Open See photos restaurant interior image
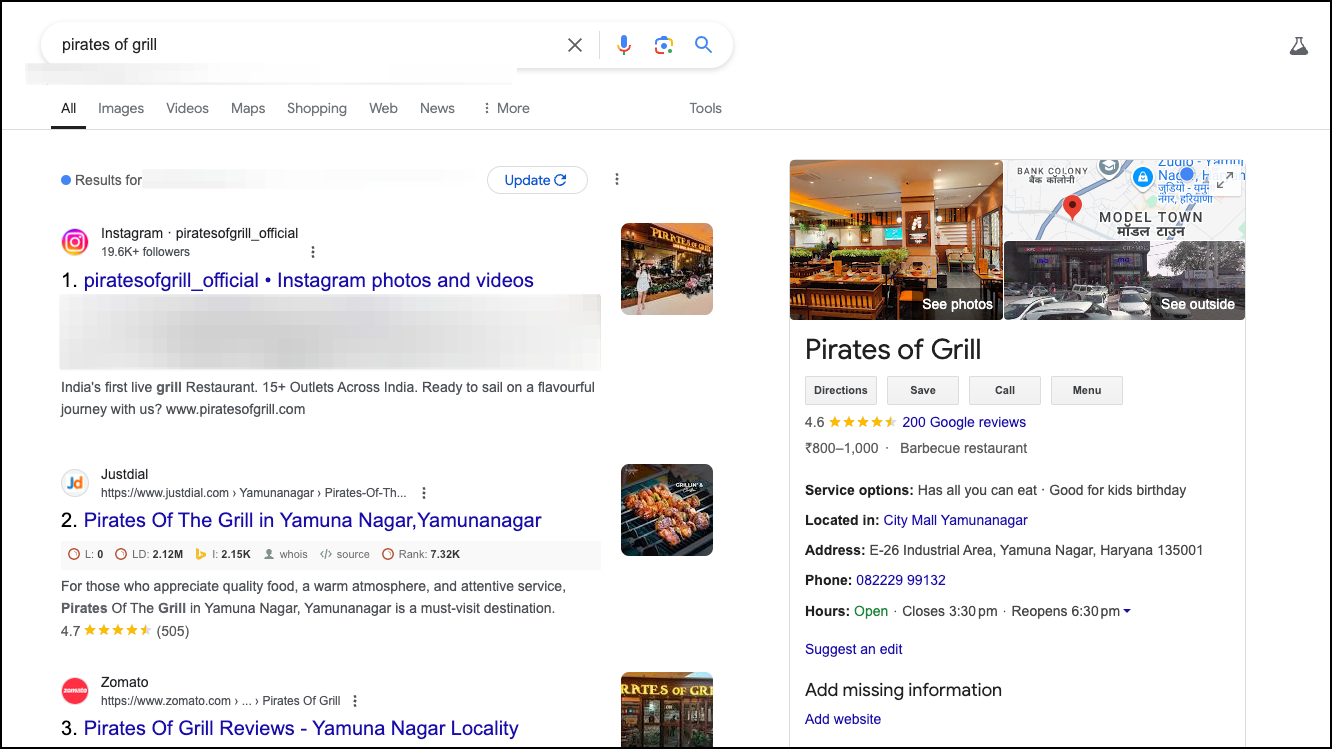Viewport: 1332px width, 749px height. pyautogui.click(x=896, y=240)
